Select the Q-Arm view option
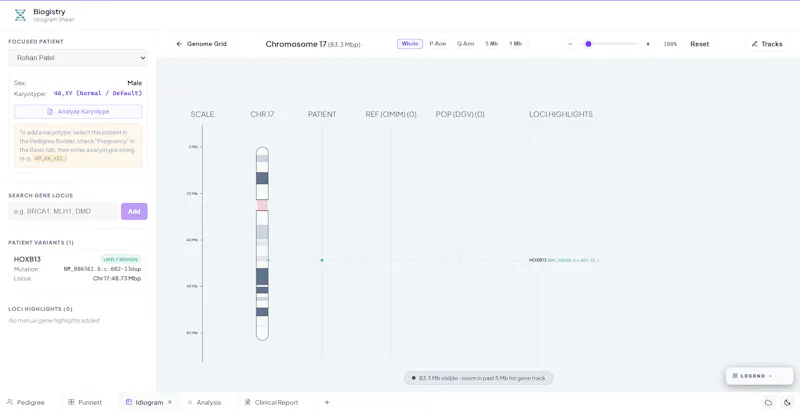 (x=465, y=44)
